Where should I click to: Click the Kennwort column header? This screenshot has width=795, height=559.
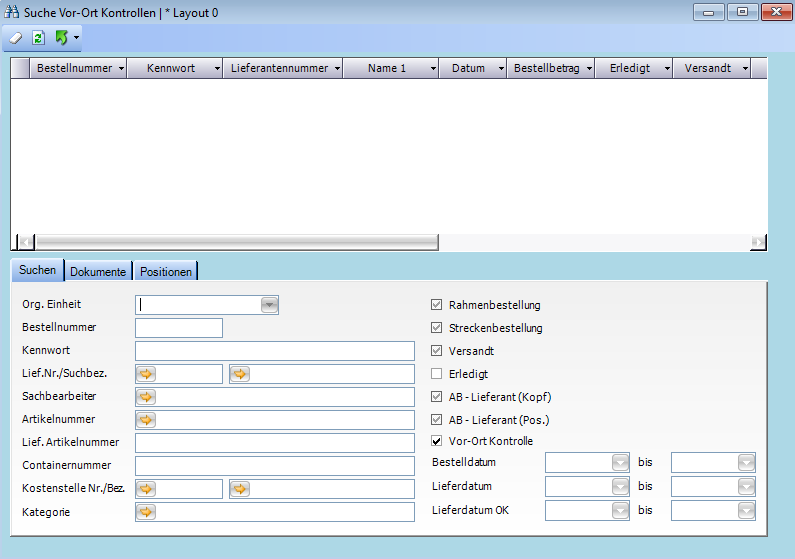click(170, 69)
